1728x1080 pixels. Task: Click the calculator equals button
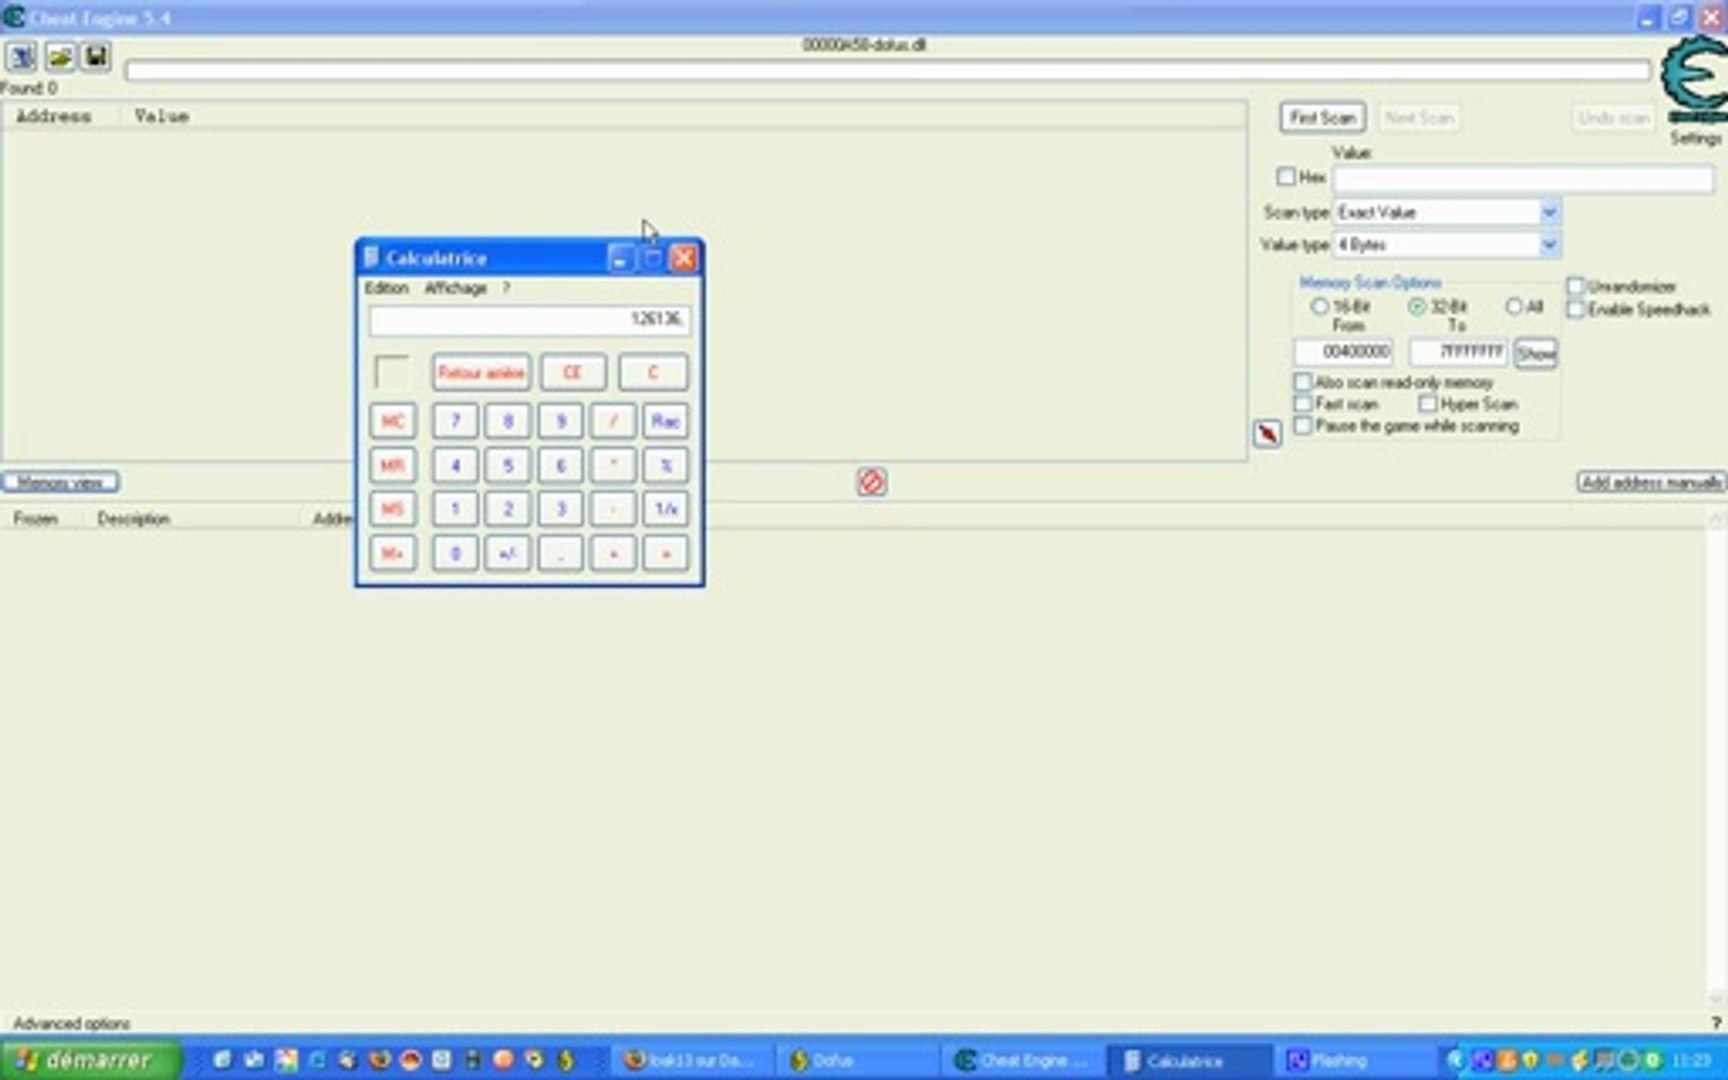pyautogui.click(x=666, y=554)
